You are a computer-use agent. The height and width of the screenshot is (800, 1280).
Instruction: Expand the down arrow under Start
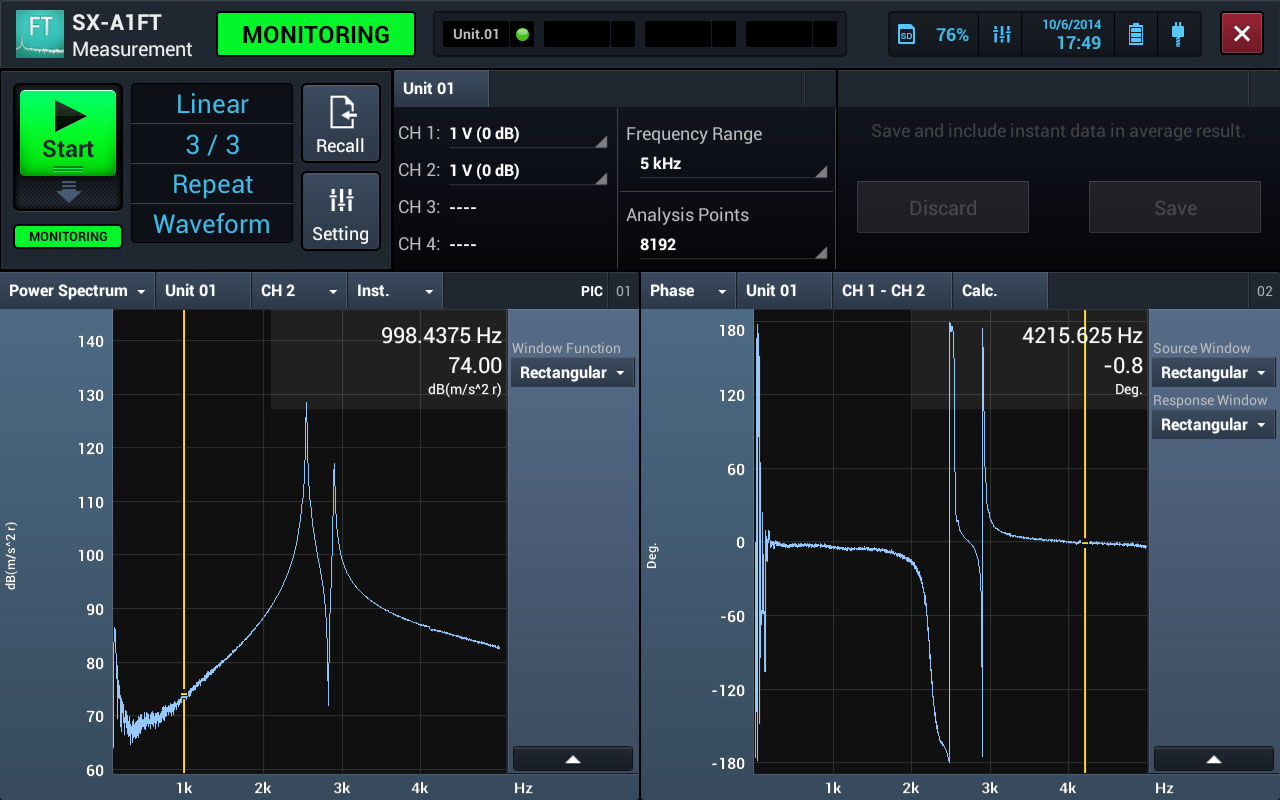68,193
